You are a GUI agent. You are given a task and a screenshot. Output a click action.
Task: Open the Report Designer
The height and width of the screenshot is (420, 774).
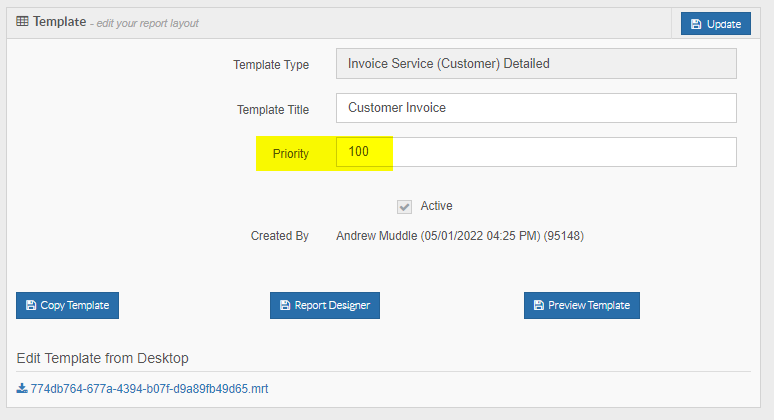pos(325,305)
